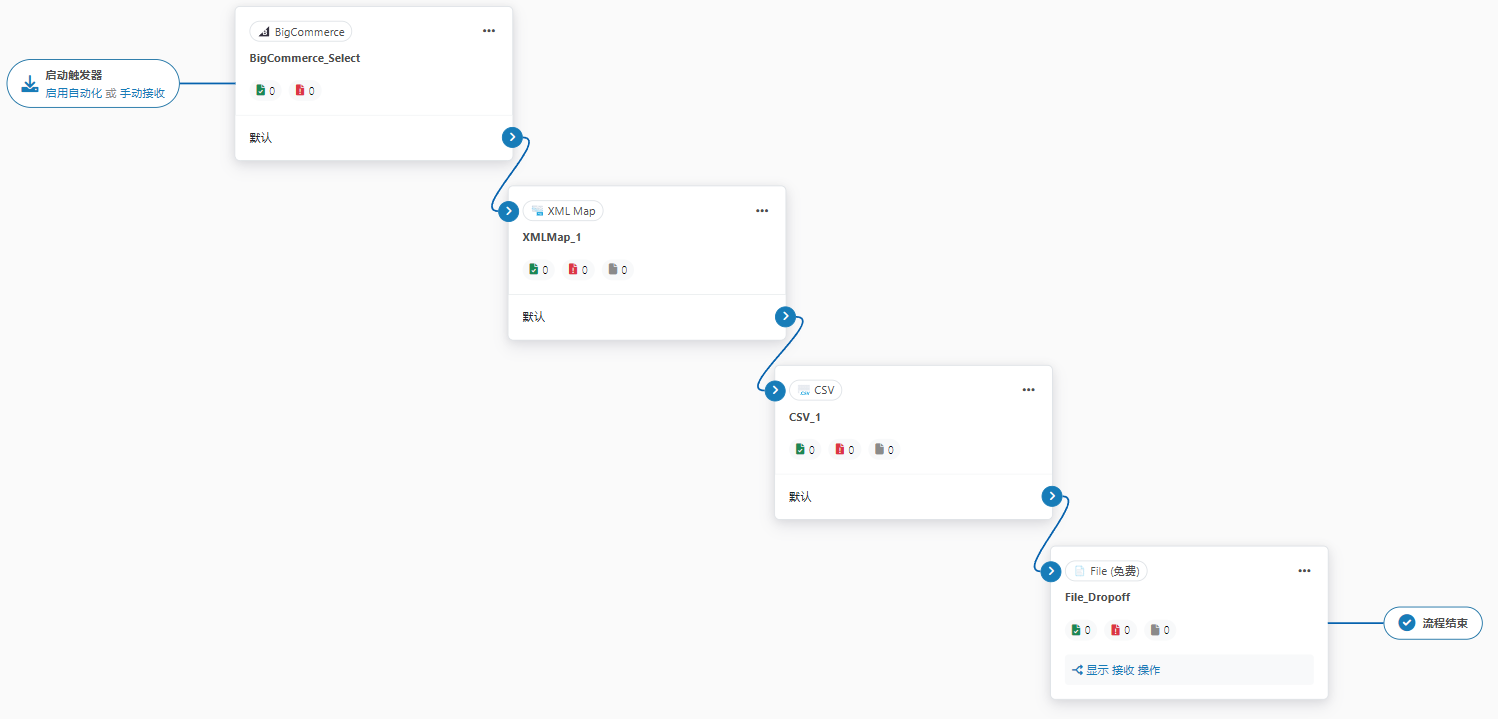Click the BigCommerce connector type badge
The width and height of the screenshot is (1498, 719).
pyautogui.click(x=301, y=32)
